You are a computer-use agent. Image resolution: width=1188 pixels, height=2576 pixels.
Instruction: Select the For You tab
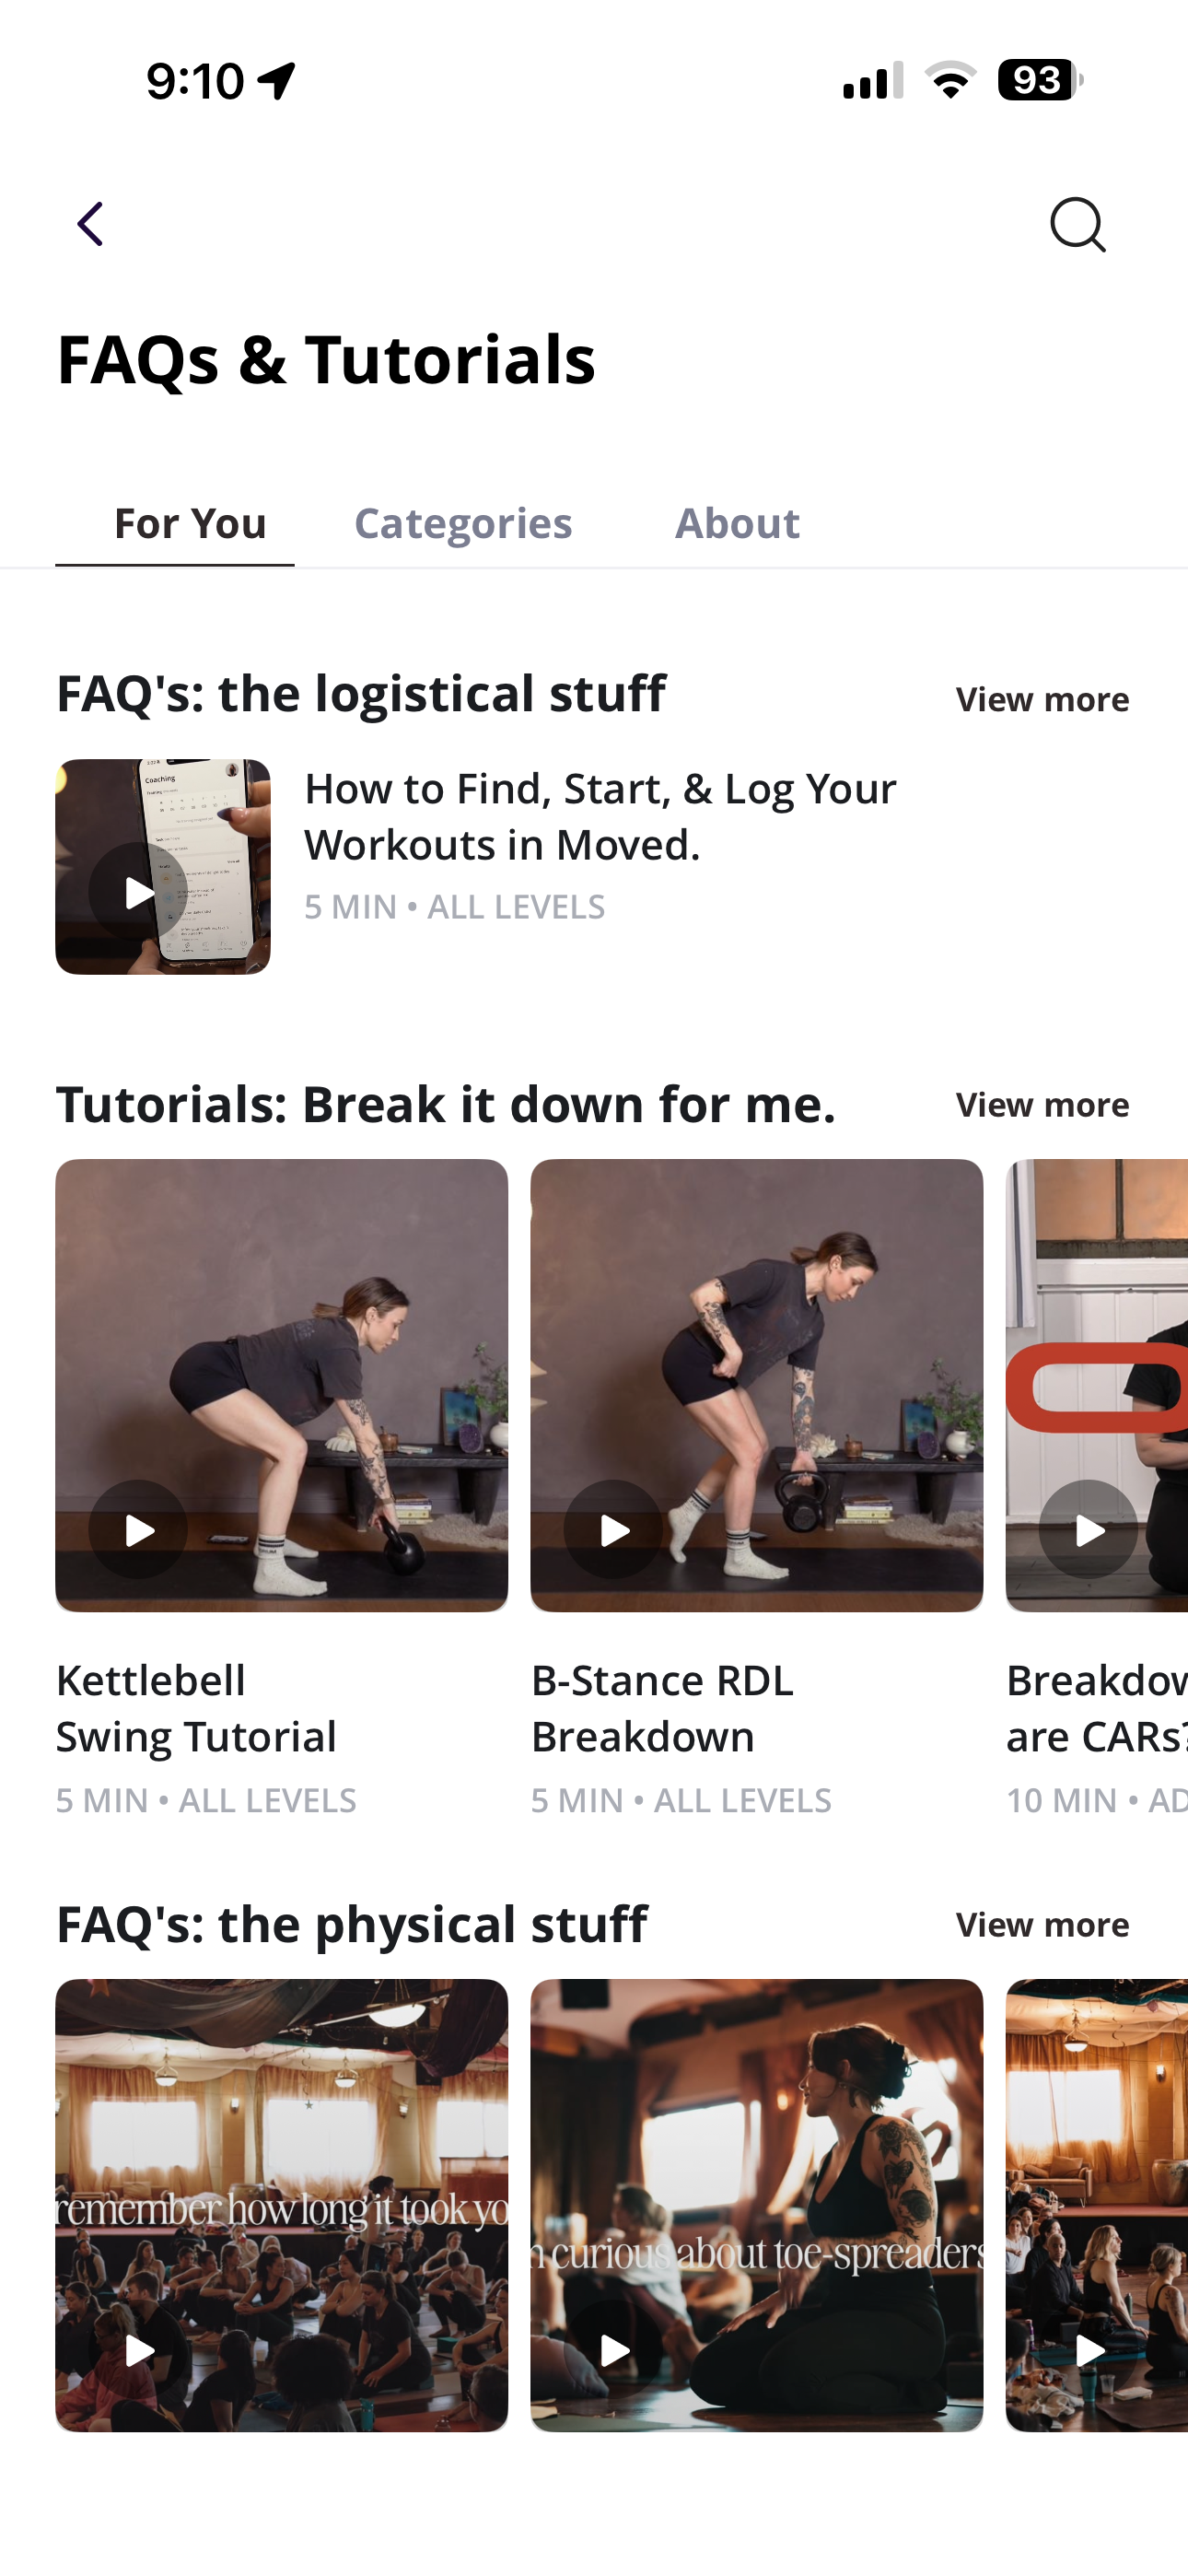[190, 523]
